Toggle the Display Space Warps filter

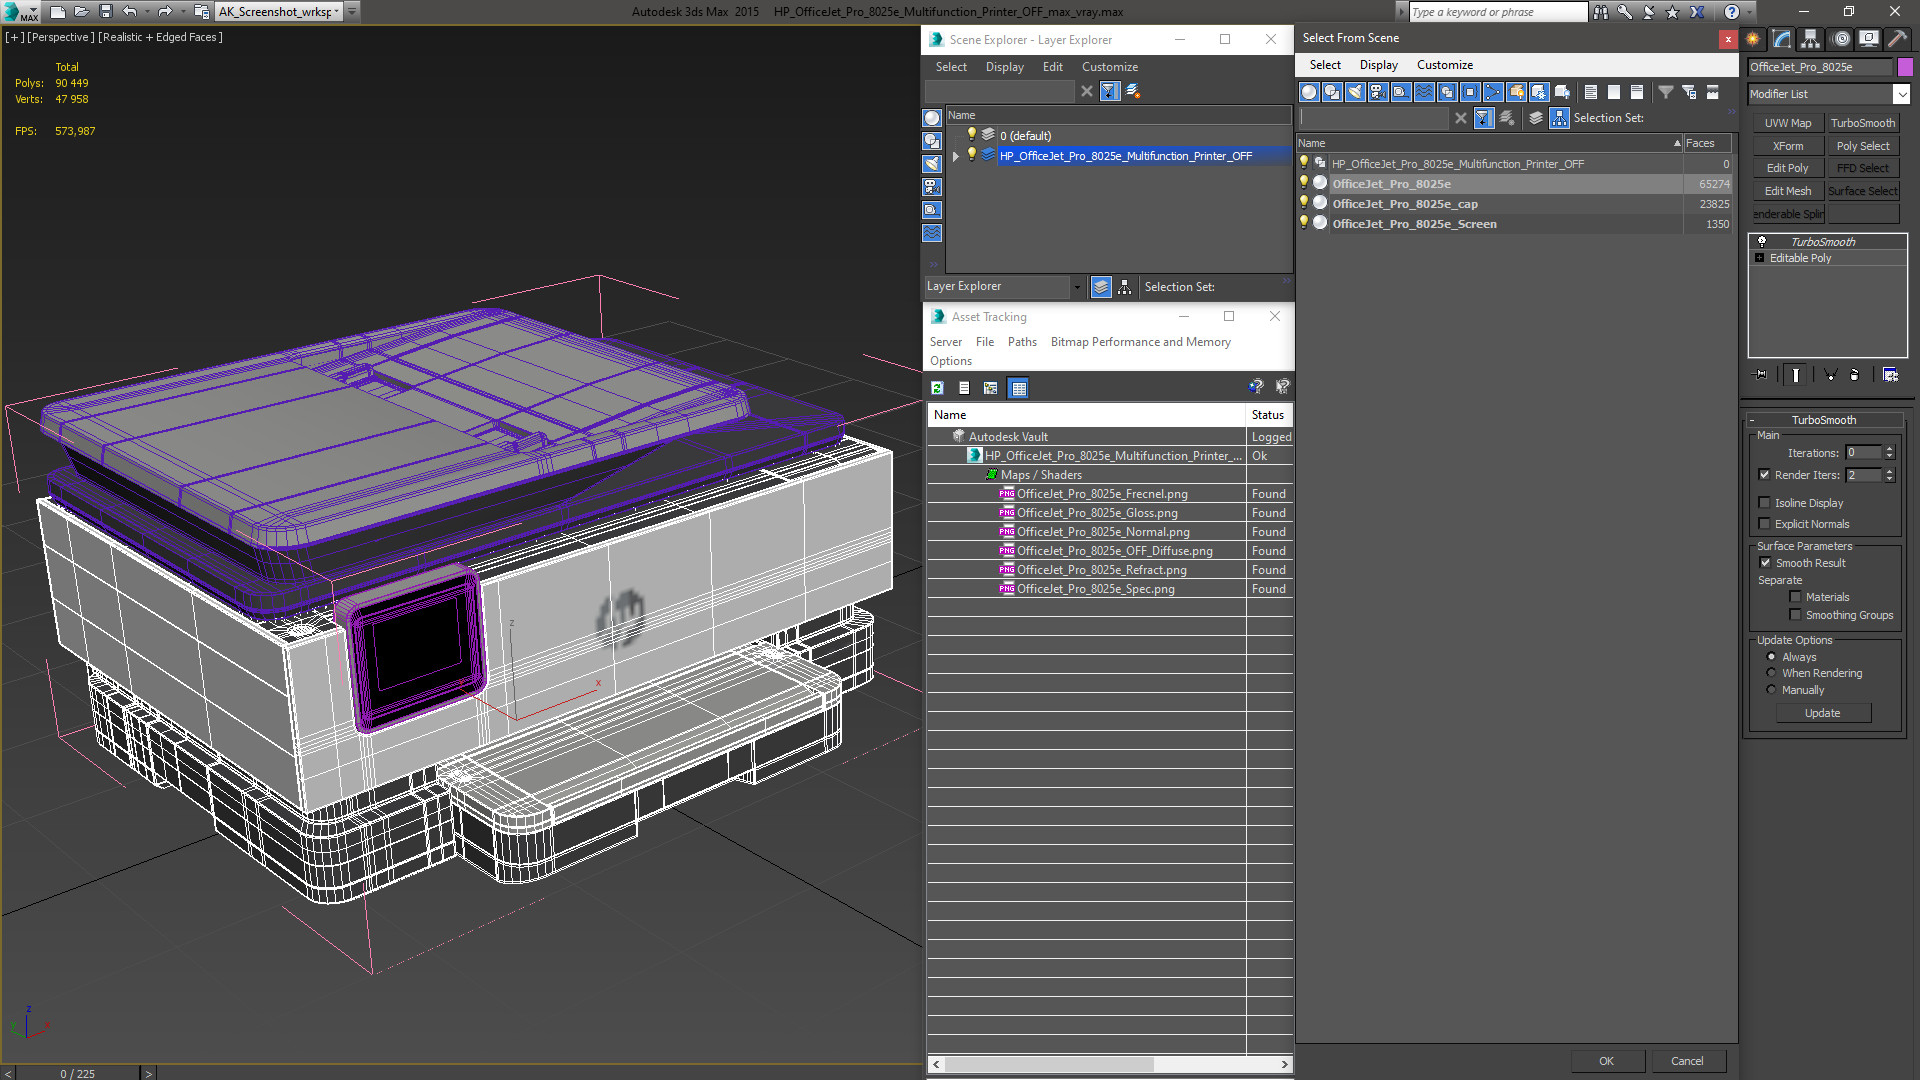(1424, 92)
